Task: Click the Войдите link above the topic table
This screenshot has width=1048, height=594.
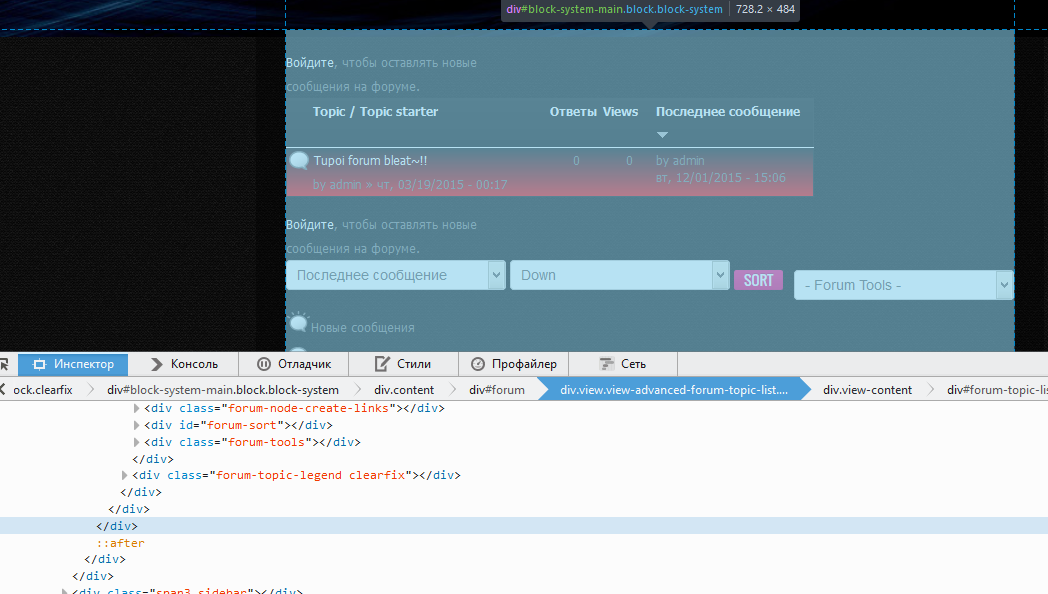Action: [x=309, y=63]
